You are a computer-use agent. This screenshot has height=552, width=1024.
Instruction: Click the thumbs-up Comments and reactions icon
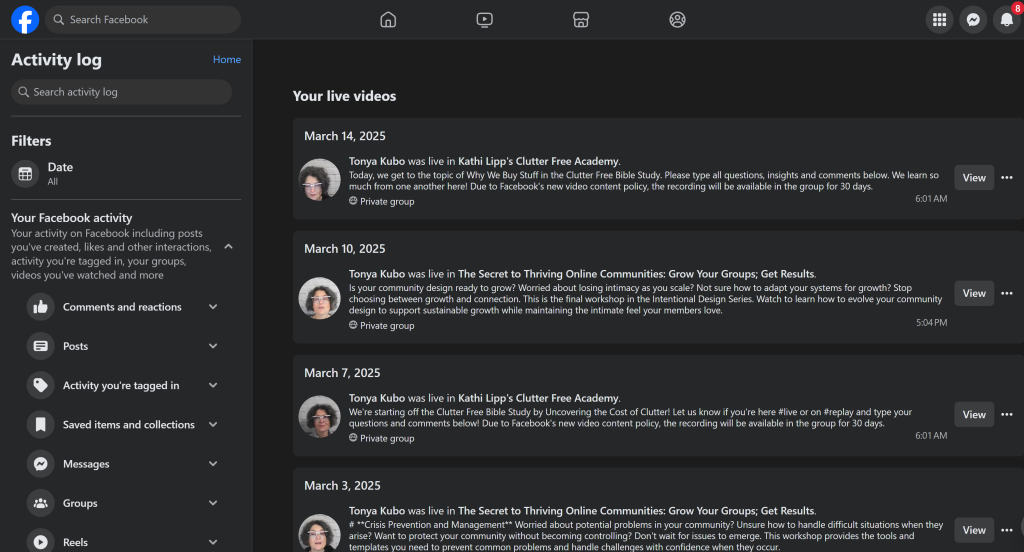click(x=40, y=307)
